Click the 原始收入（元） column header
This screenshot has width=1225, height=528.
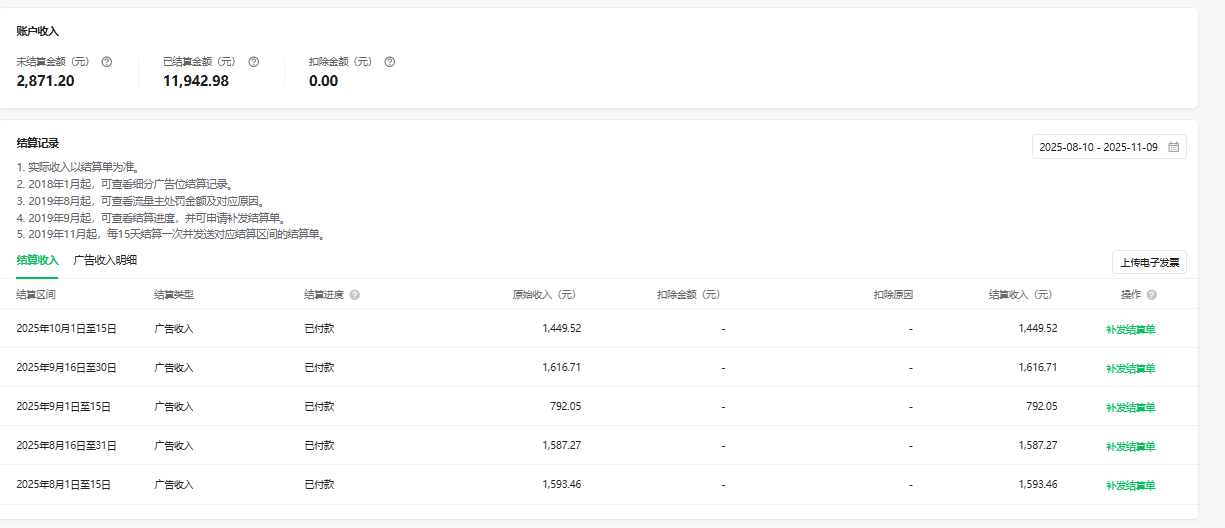click(x=544, y=295)
